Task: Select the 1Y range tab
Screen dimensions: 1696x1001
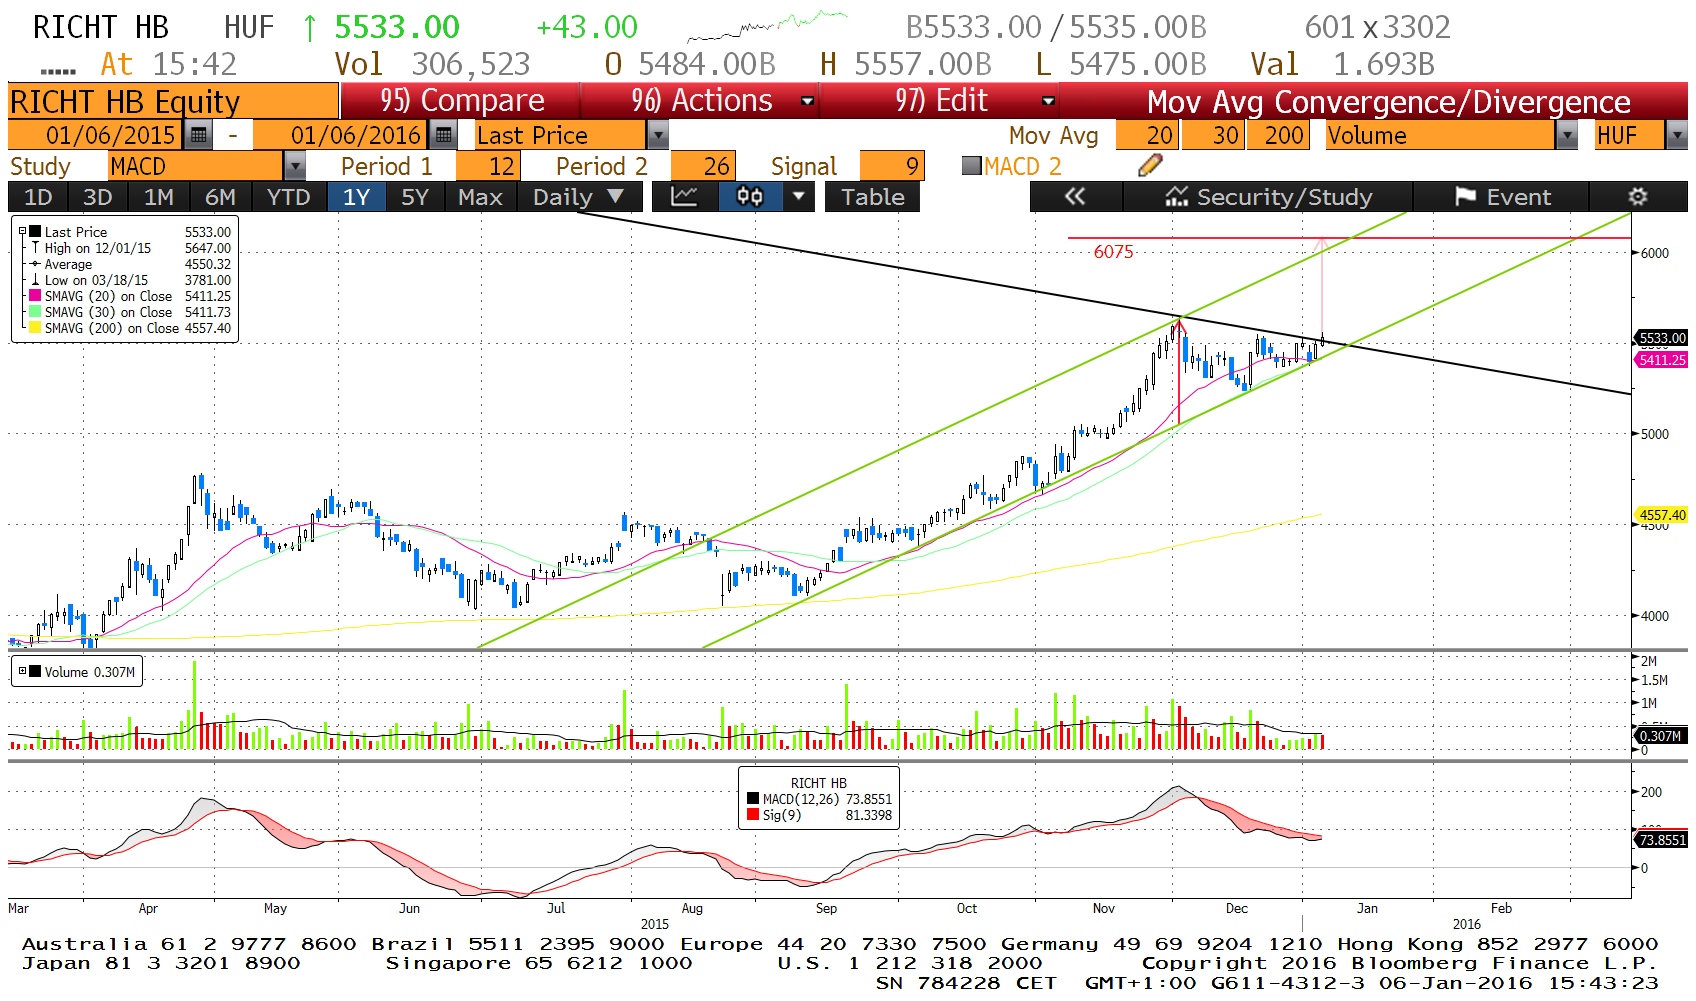Action: 356,197
